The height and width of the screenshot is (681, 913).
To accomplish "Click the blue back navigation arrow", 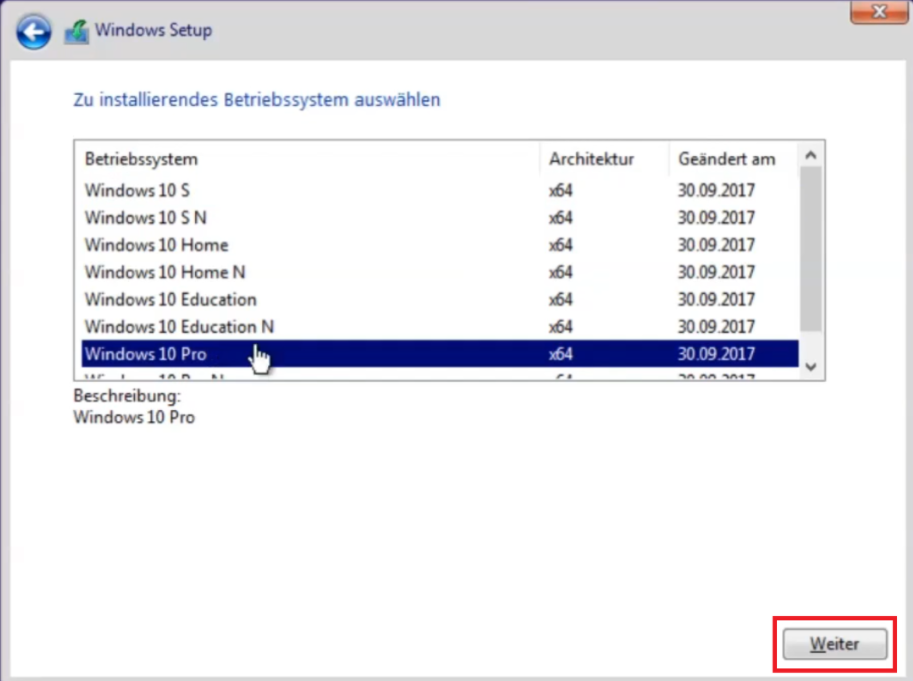I will (x=33, y=31).
